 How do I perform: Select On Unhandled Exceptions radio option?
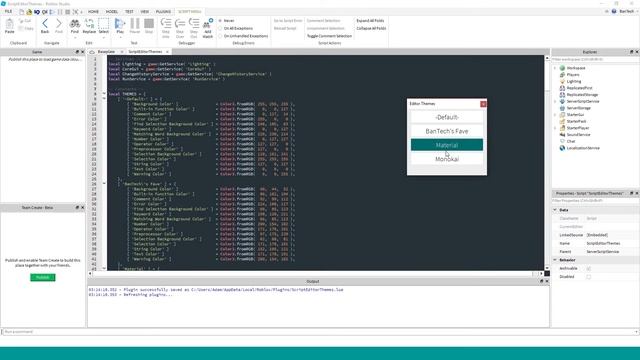pos(220,36)
